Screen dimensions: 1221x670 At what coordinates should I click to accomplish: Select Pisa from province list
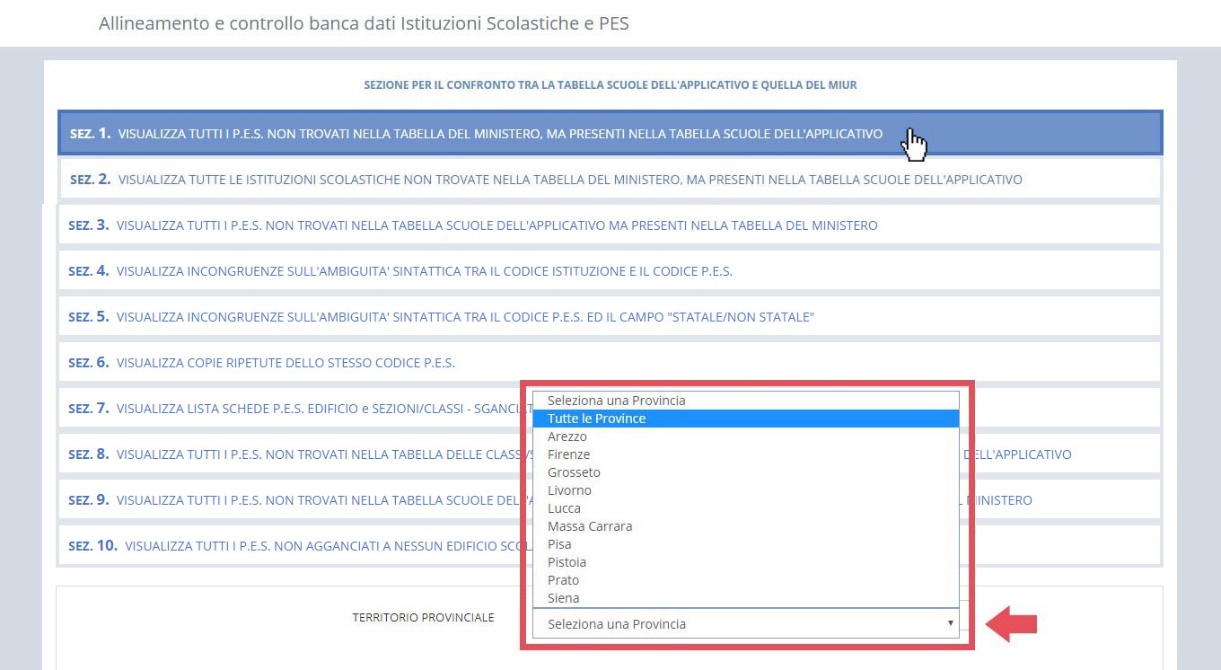pyautogui.click(x=746, y=544)
